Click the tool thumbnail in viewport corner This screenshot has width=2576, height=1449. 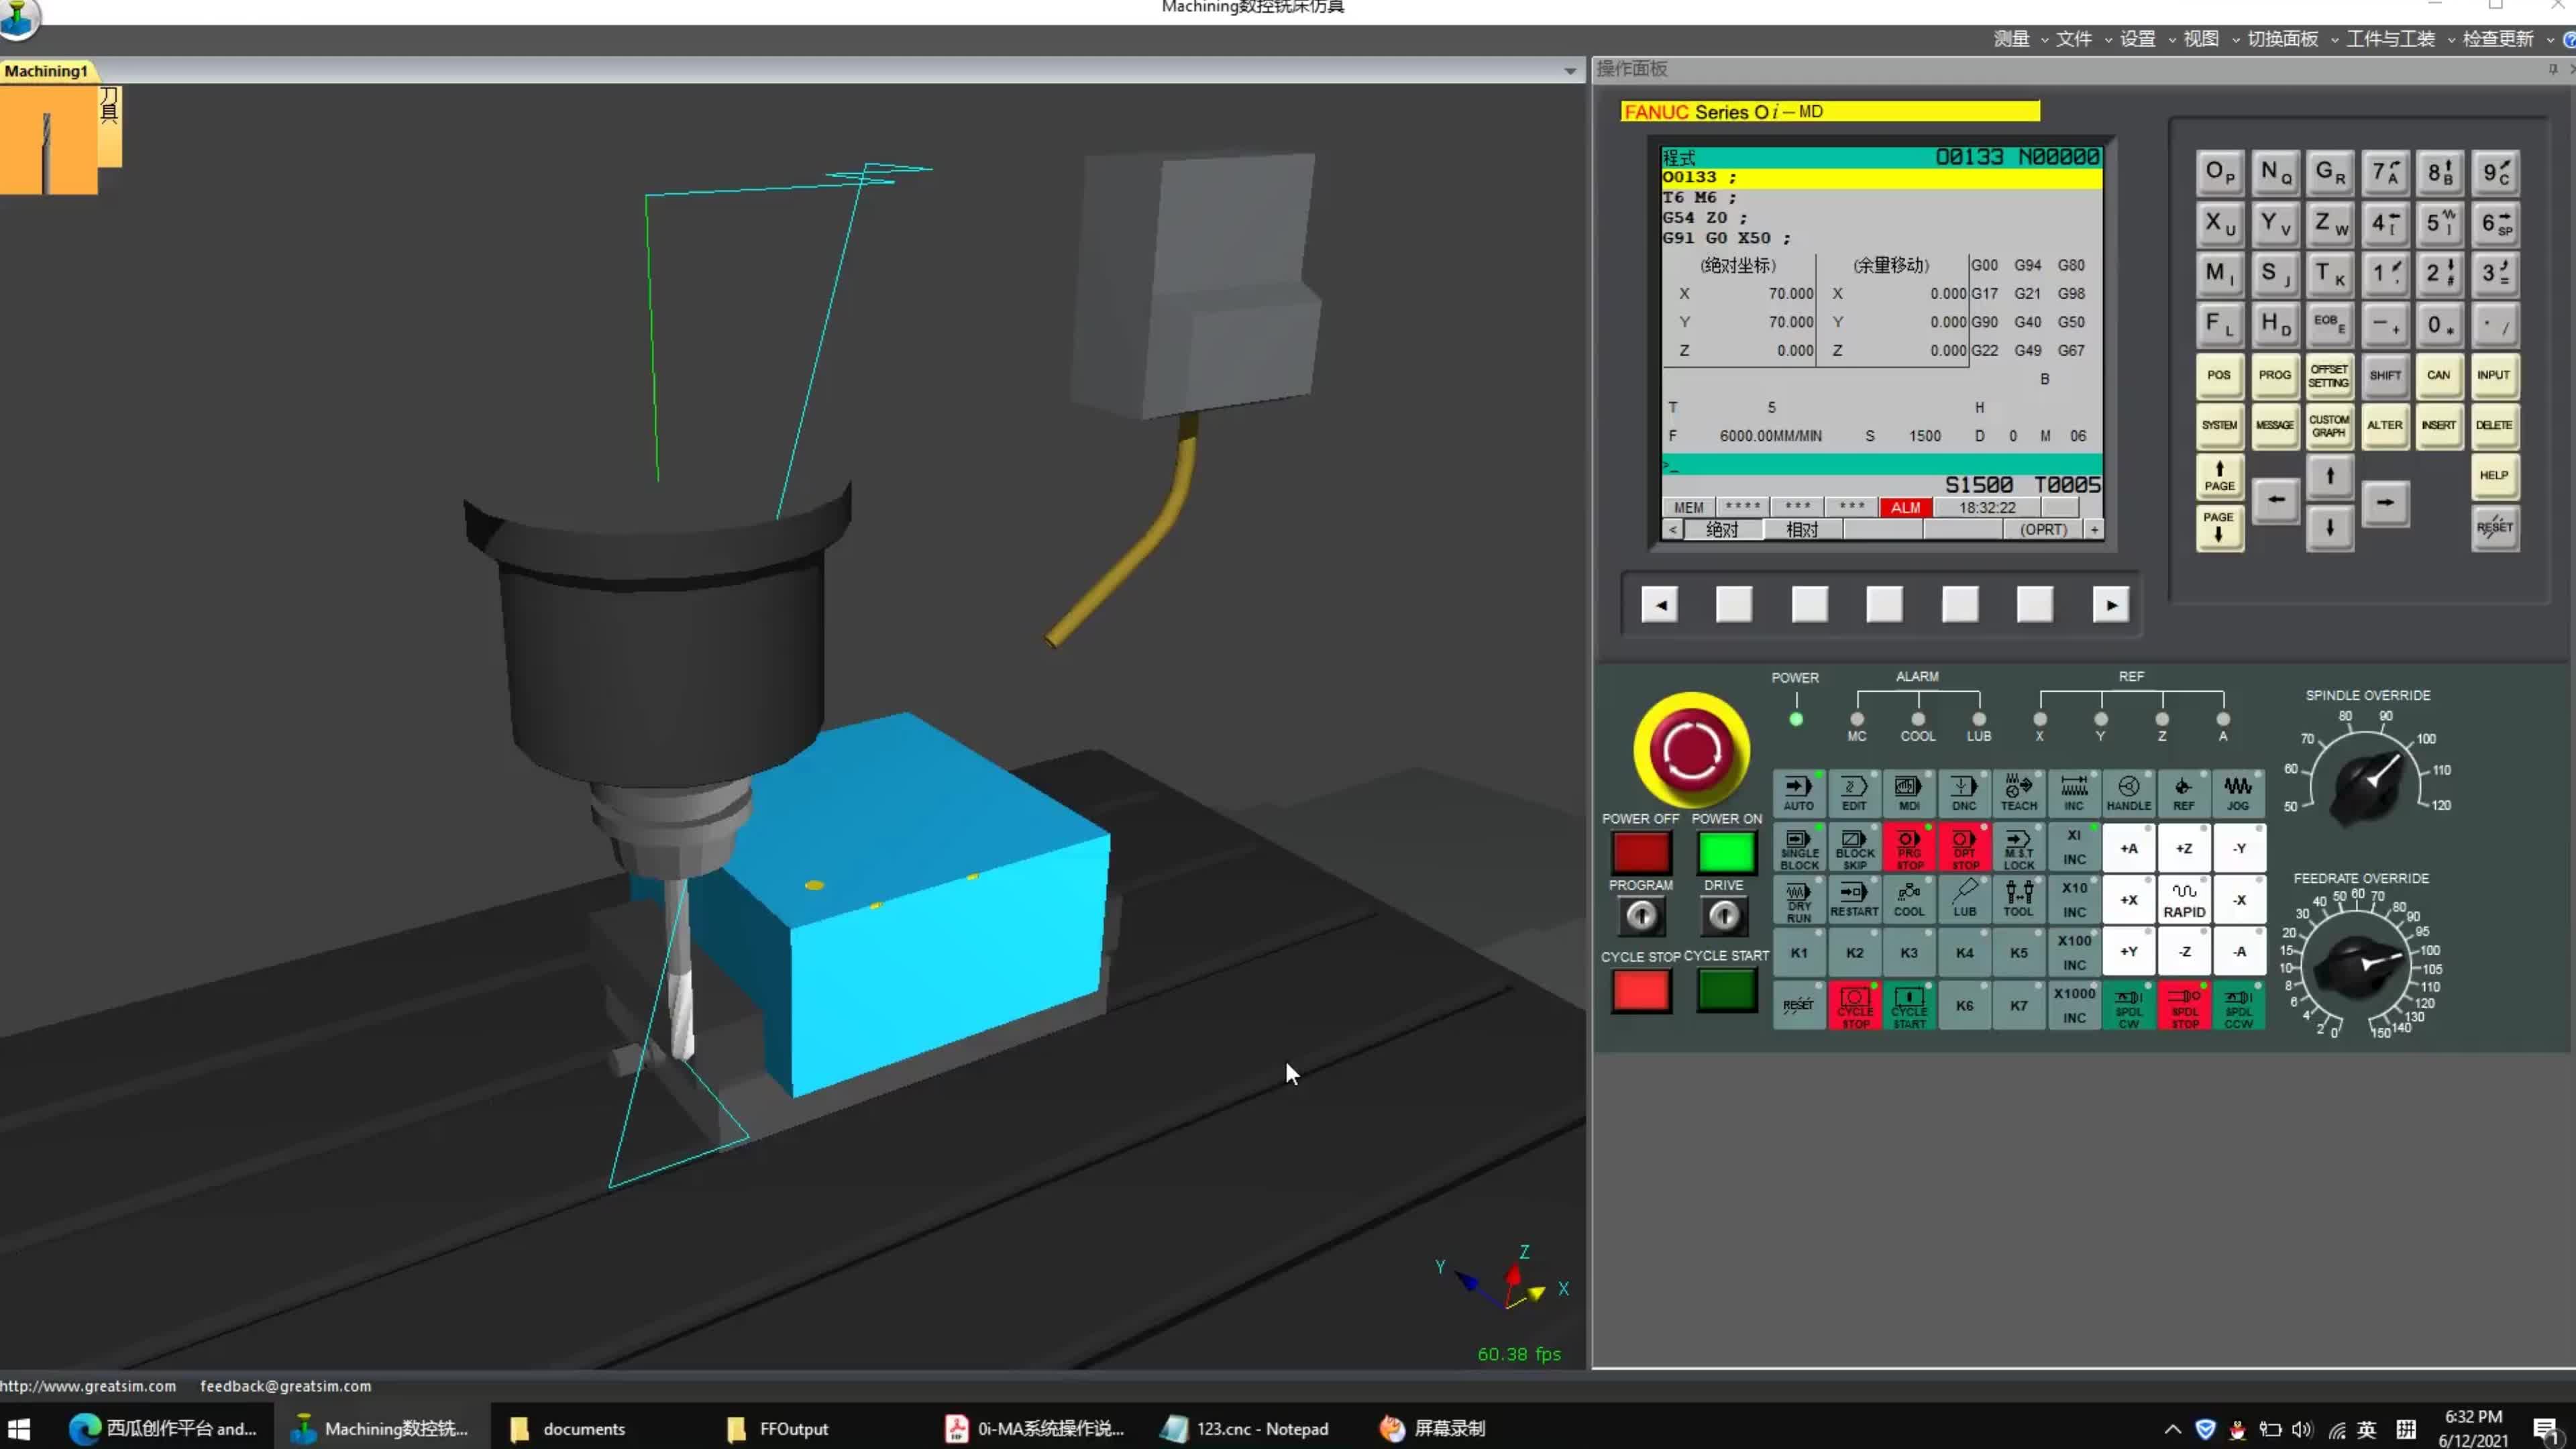[49, 140]
